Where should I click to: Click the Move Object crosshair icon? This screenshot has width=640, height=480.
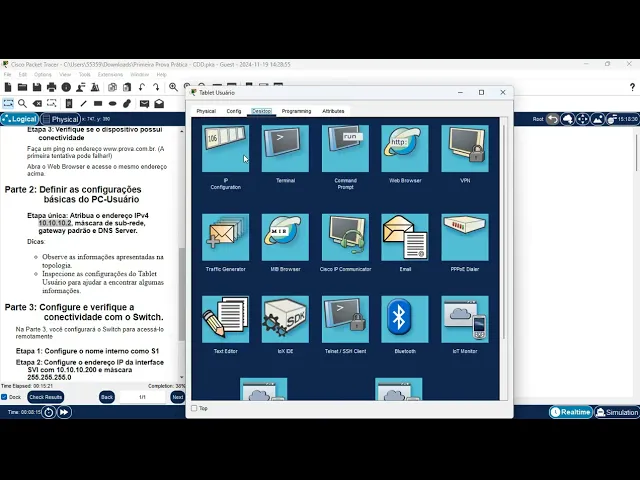583,119
